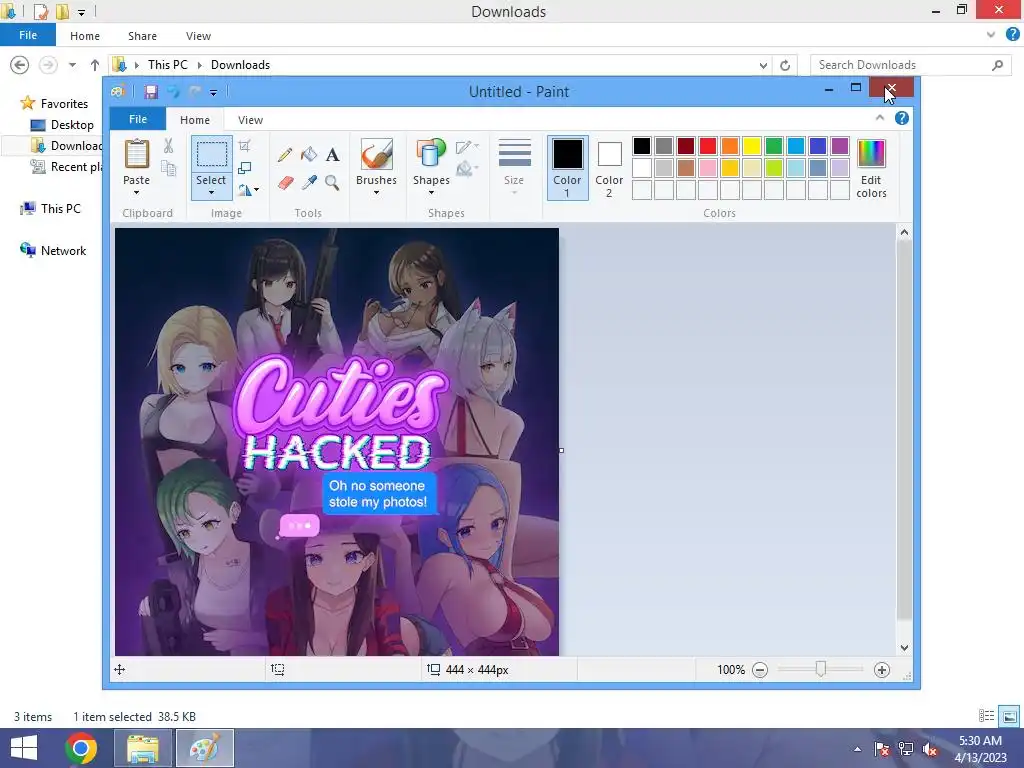Click the zoom slider handle
Viewport: 1024px width, 768px height.
(x=820, y=669)
